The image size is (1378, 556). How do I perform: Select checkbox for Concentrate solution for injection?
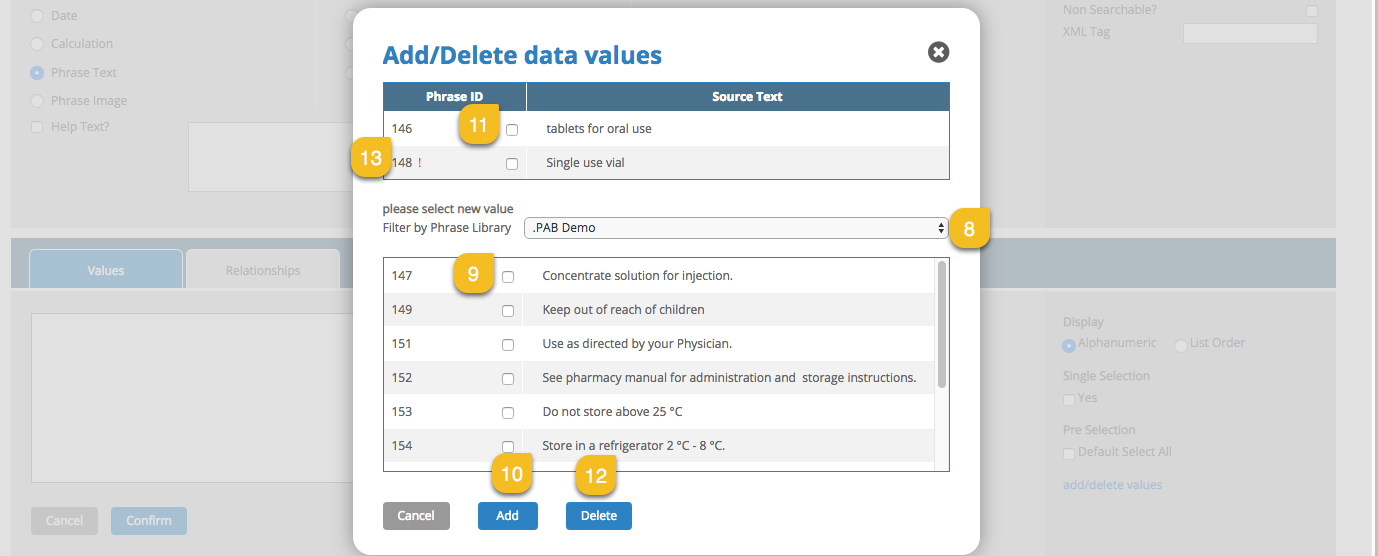click(508, 277)
